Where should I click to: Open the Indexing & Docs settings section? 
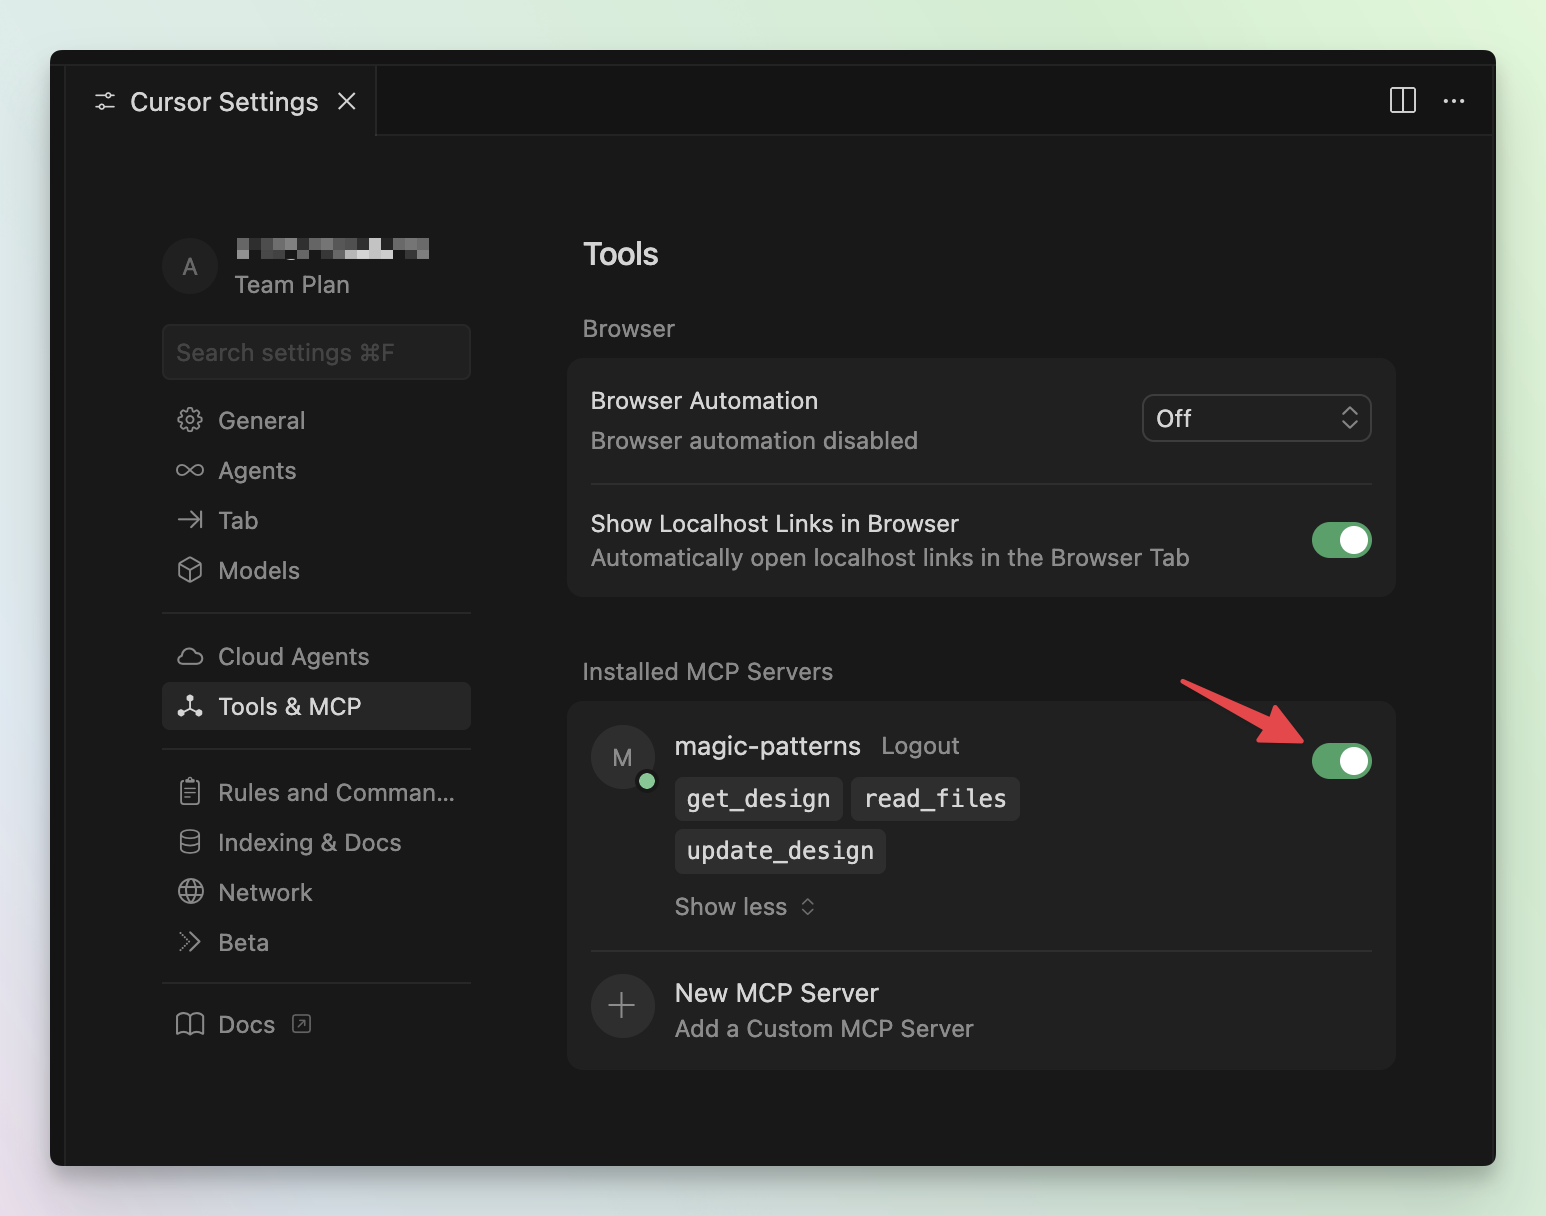tap(309, 842)
